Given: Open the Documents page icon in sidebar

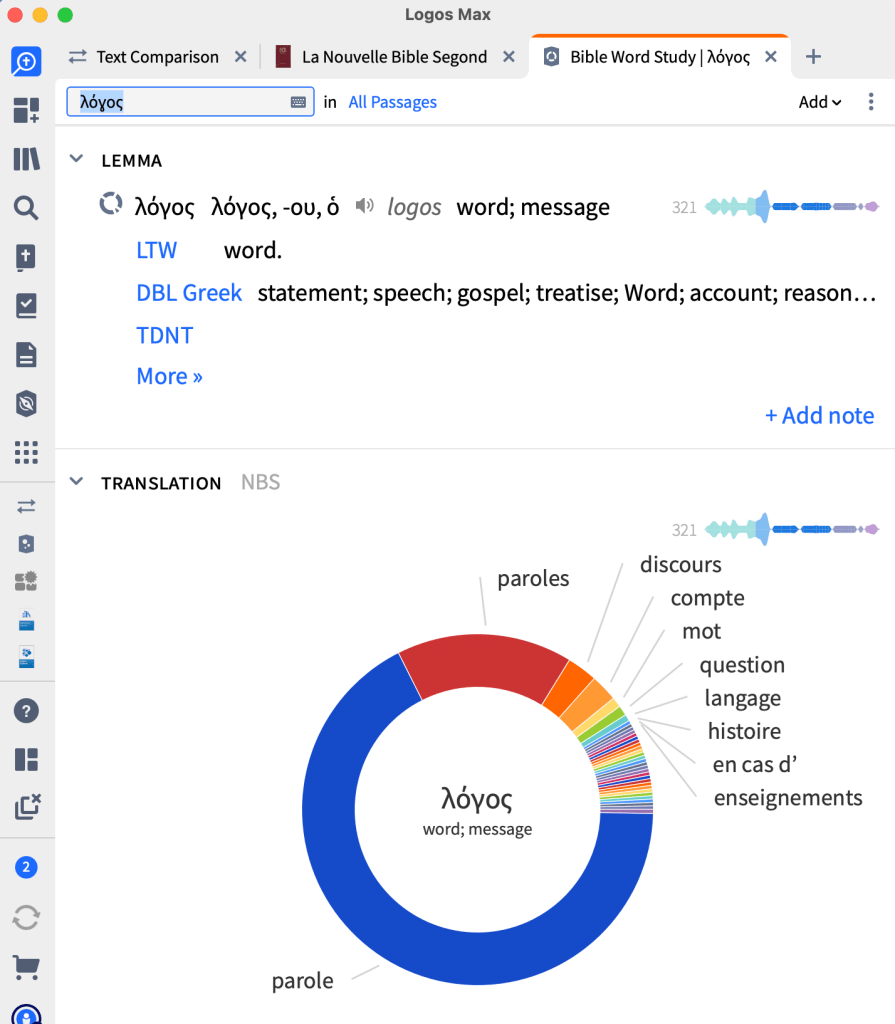Looking at the screenshot, I should tap(26, 354).
